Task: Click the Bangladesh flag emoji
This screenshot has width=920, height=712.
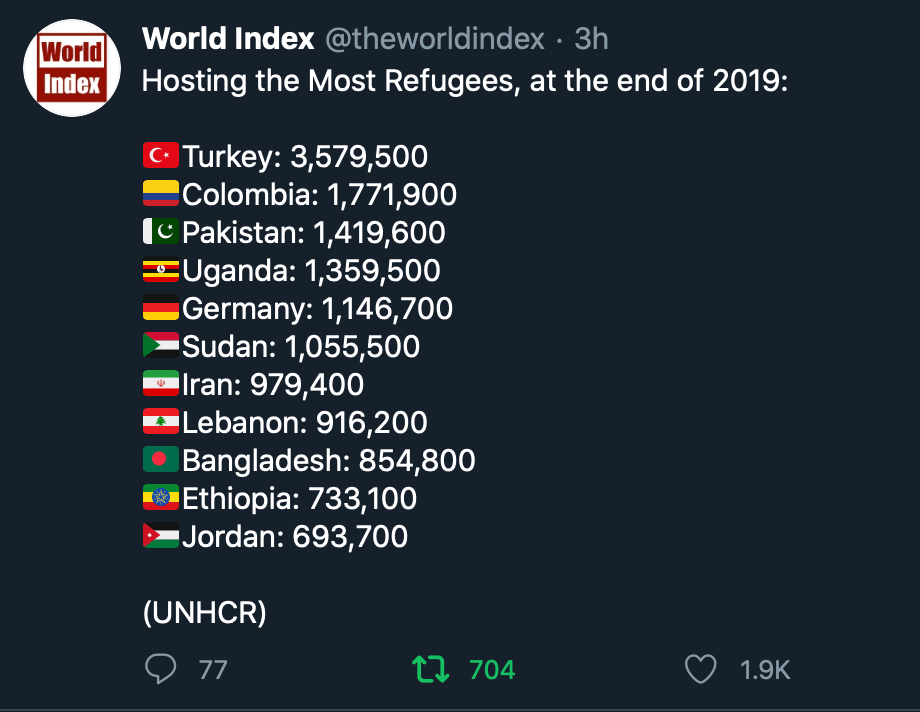Action: pos(161,460)
